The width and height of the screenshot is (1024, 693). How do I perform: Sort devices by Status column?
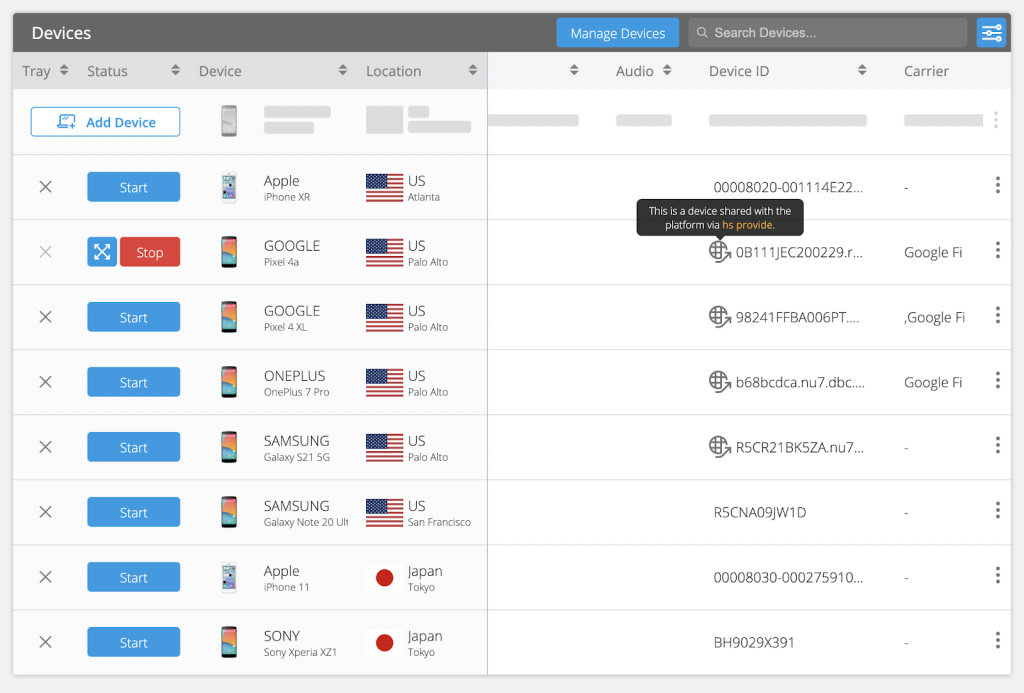pyautogui.click(x=175, y=70)
